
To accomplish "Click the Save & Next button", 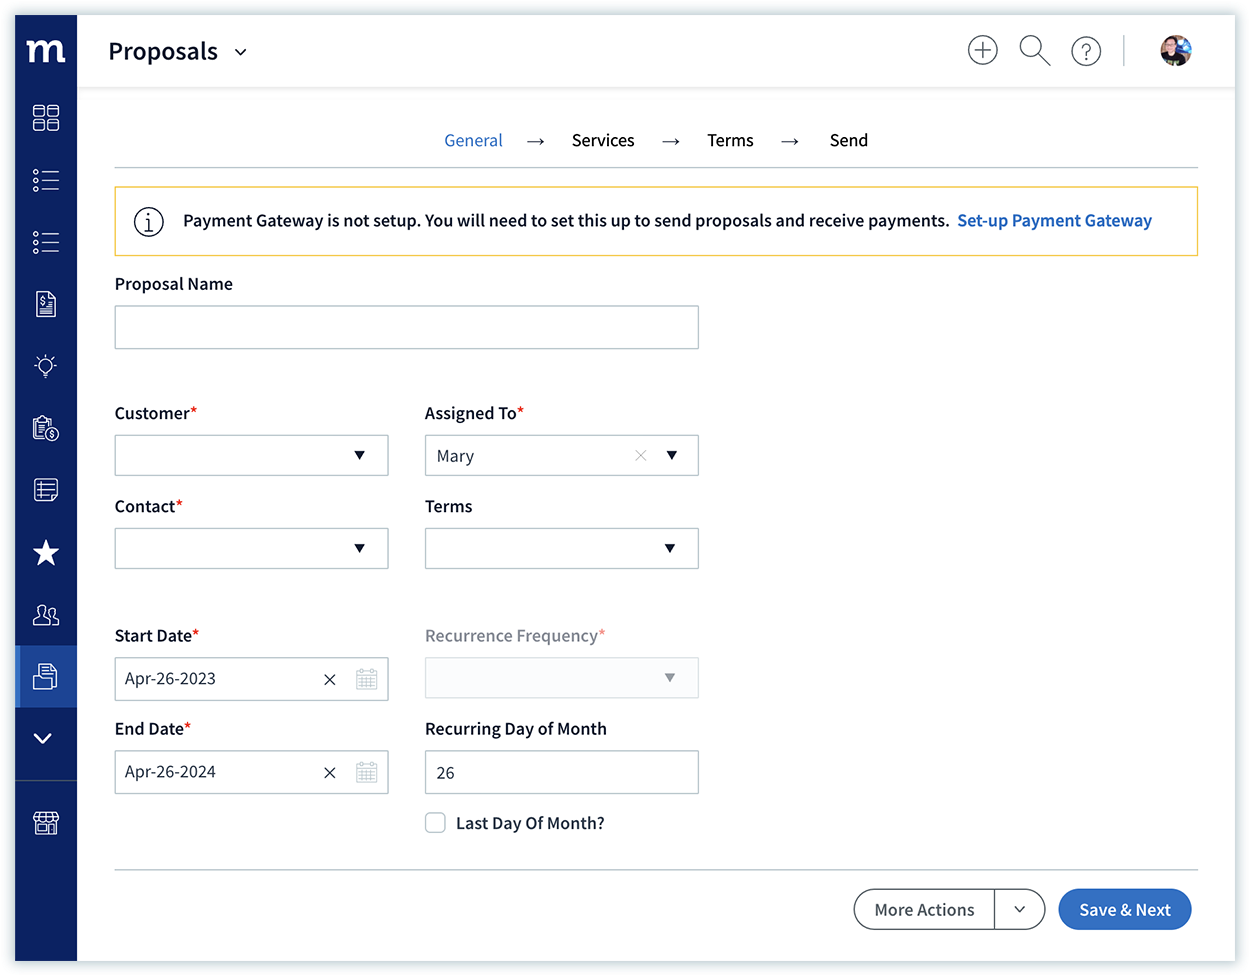I will pos(1125,909).
